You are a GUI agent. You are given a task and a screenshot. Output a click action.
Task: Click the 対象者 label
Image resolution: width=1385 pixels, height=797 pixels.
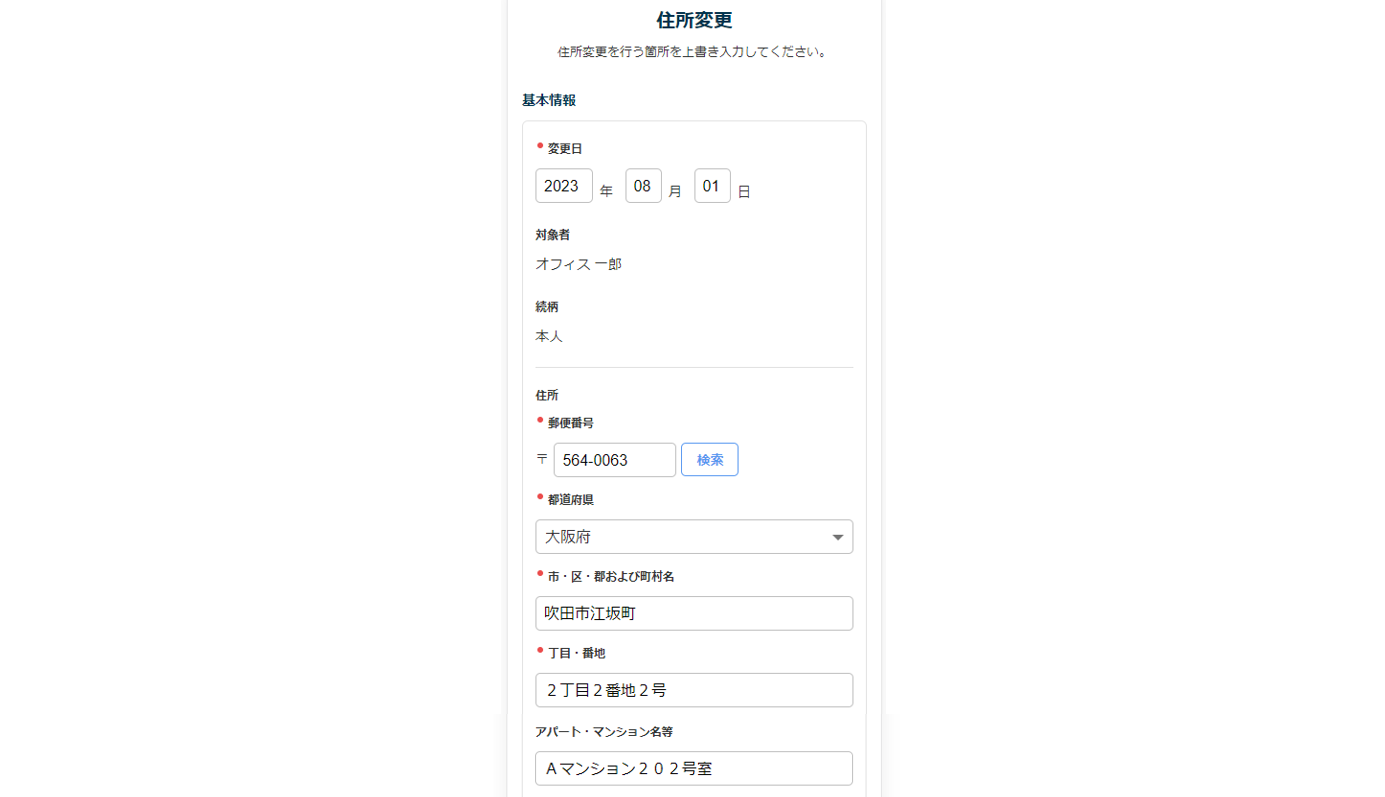(x=553, y=235)
